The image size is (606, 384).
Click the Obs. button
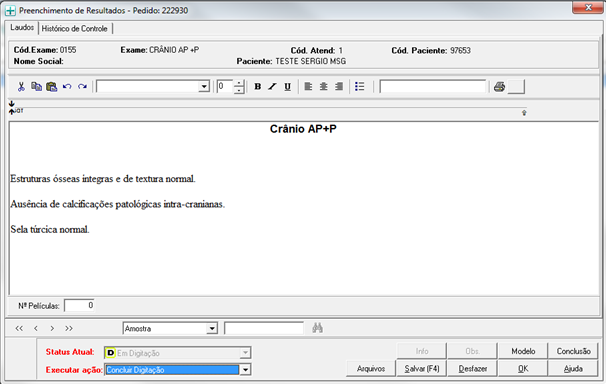point(472,351)
